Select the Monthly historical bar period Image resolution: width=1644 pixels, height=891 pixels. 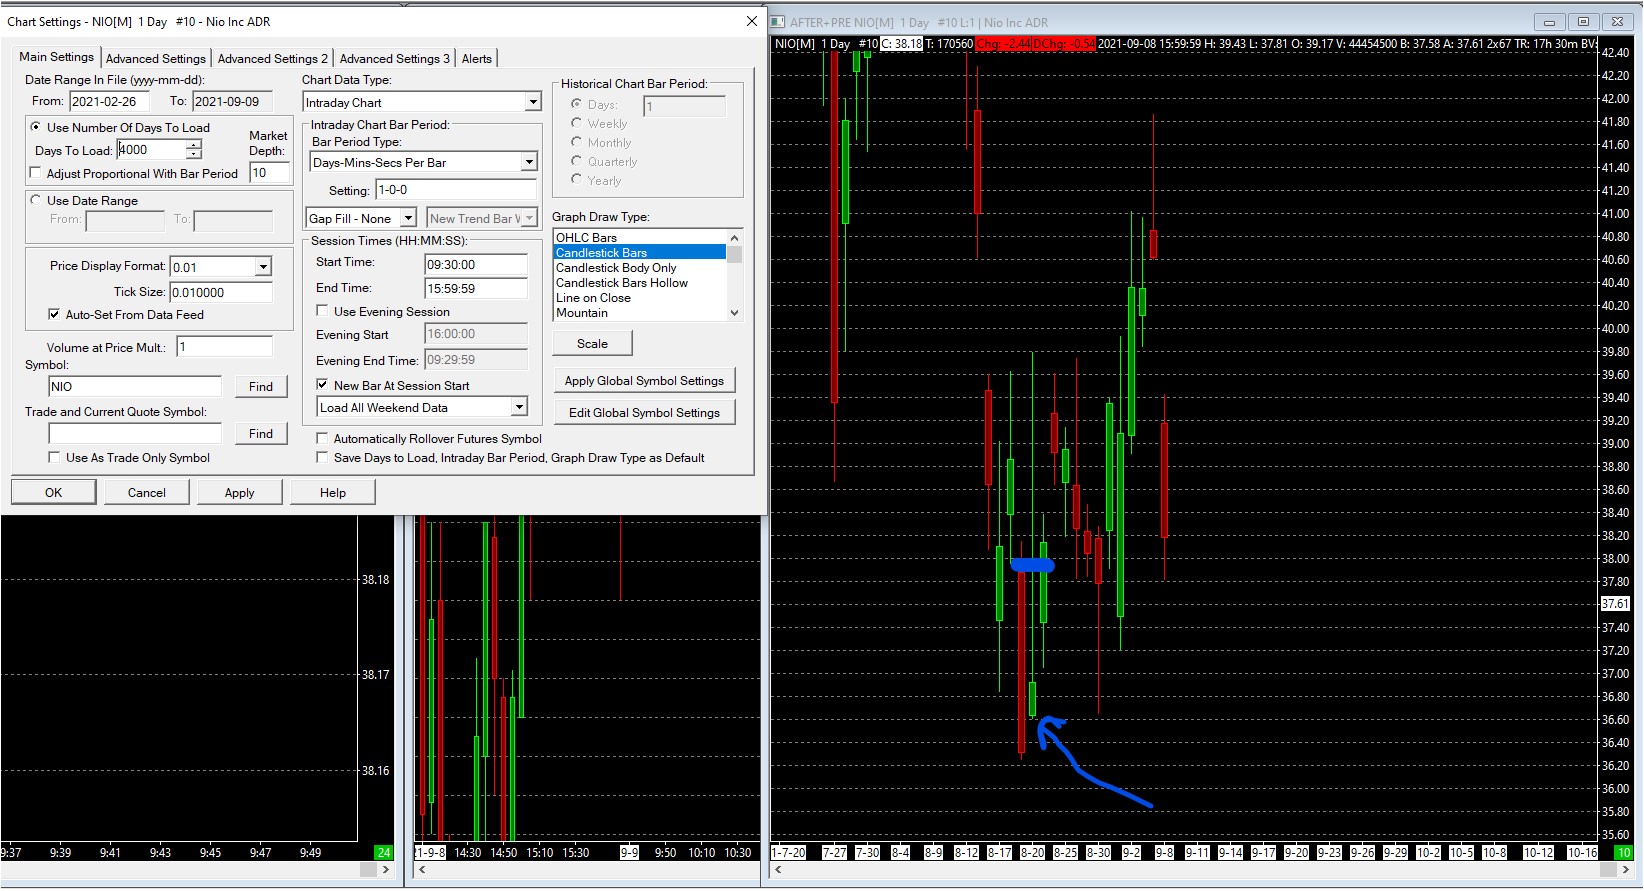coord(576,142)
